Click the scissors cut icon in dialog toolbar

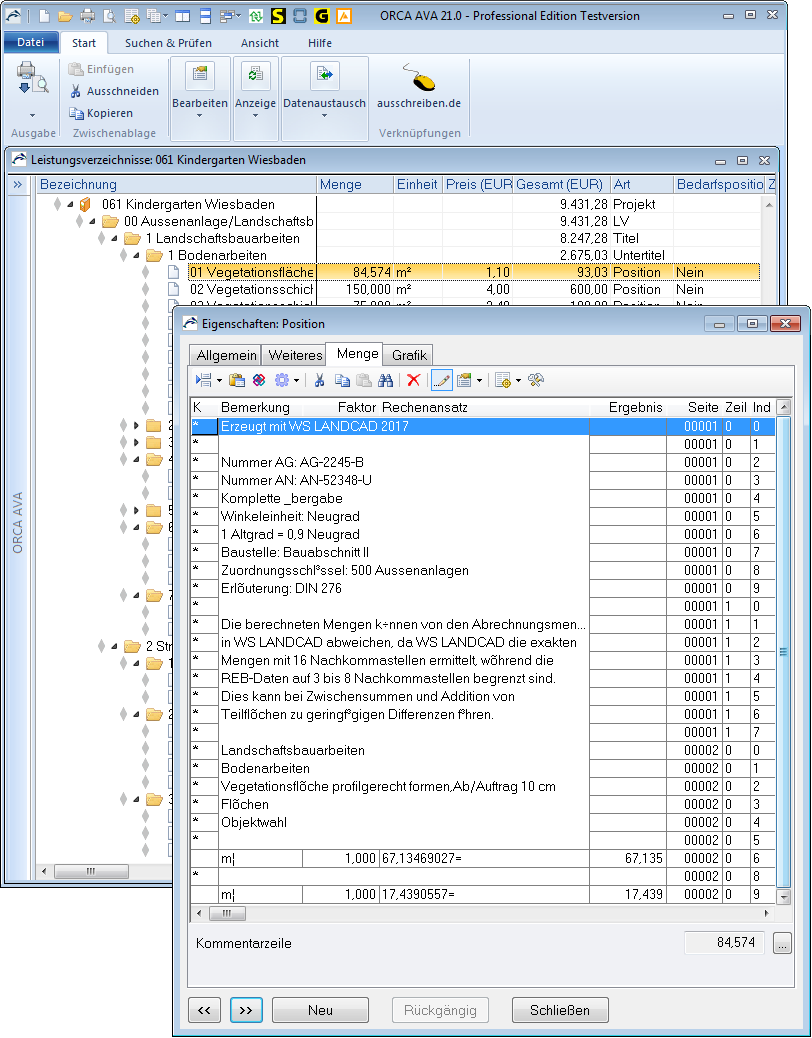click(319, 380)
